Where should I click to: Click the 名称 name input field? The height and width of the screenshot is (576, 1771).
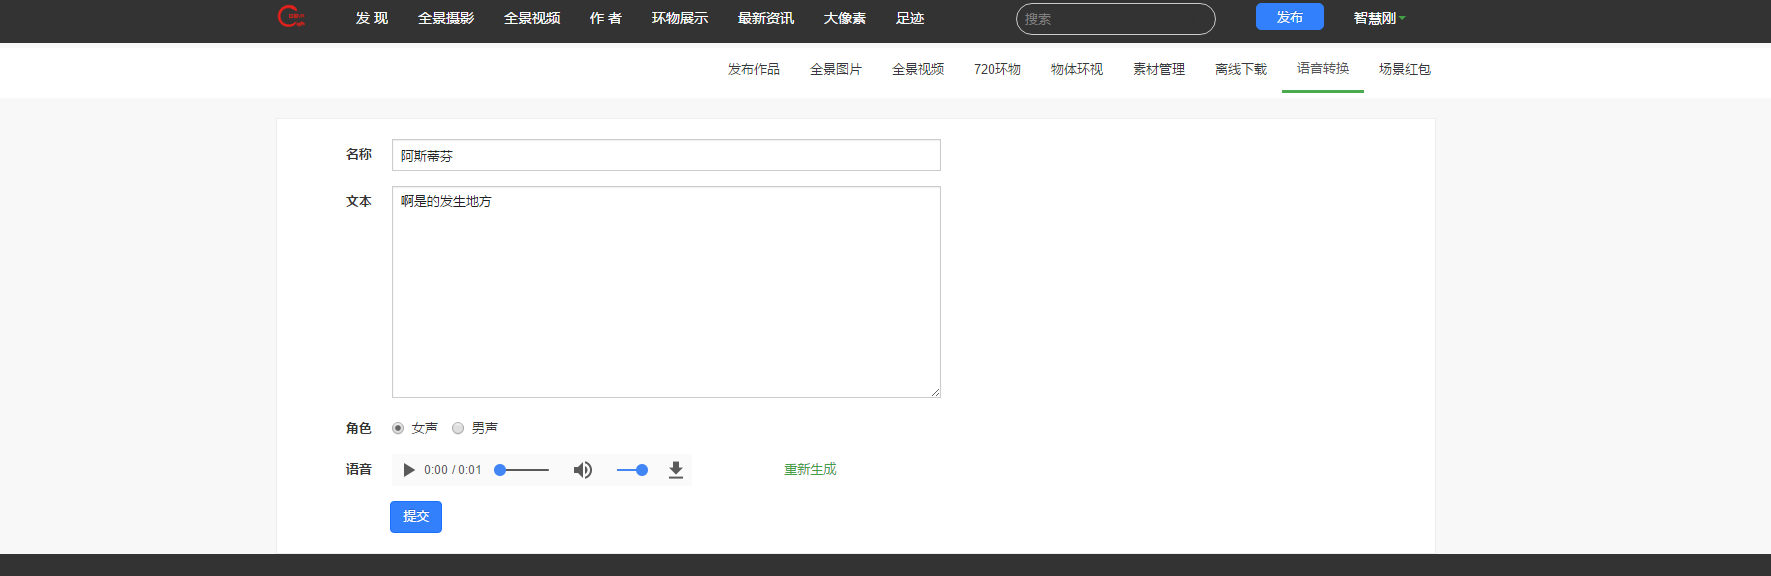(665, 155)
